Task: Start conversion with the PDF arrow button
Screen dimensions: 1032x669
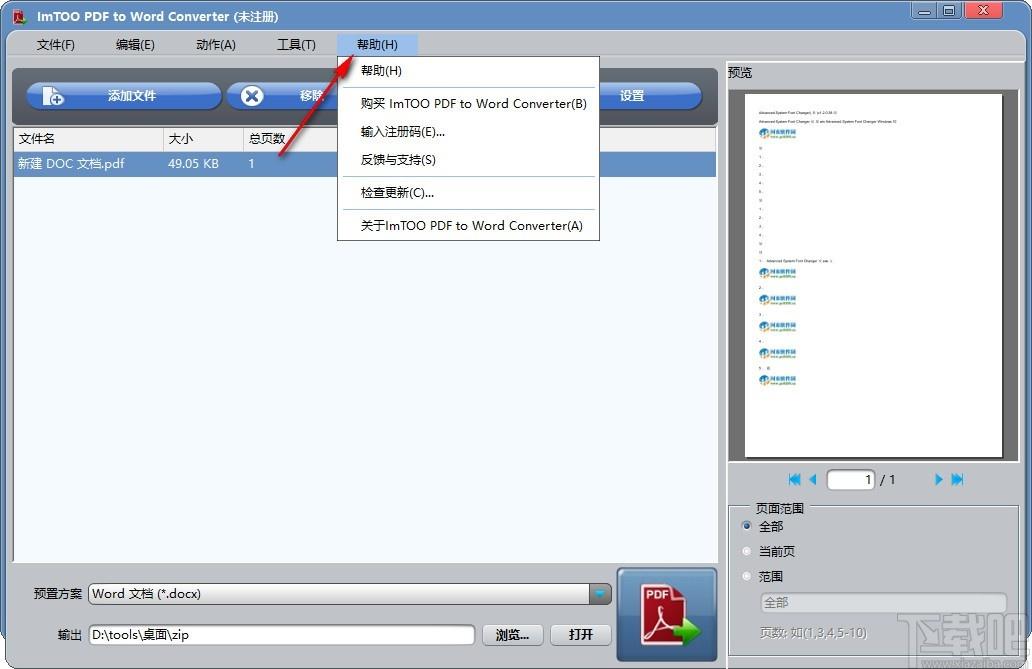Action: (x=667, y=615)
